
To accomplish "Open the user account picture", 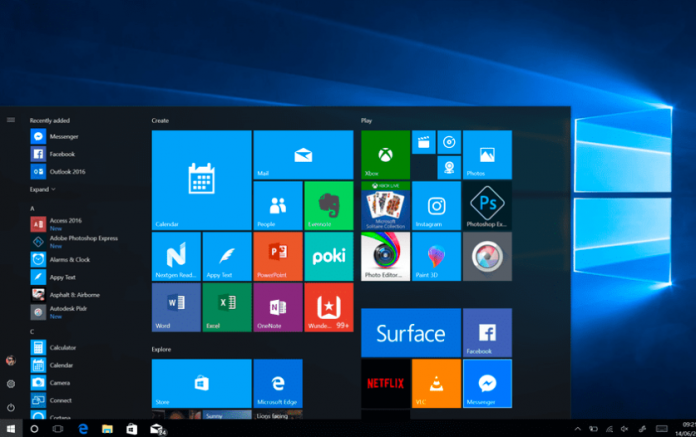I will [x=11, y=360].
